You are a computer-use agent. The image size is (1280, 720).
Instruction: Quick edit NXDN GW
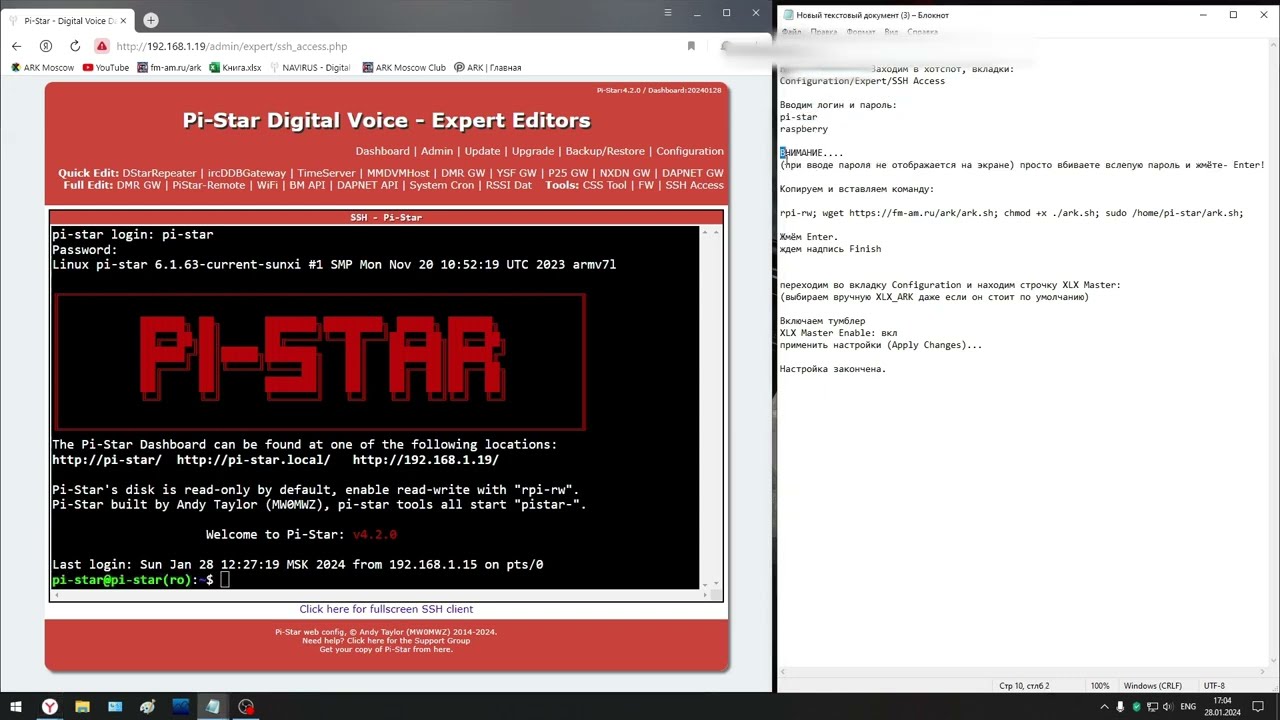(x=625, y=173)
